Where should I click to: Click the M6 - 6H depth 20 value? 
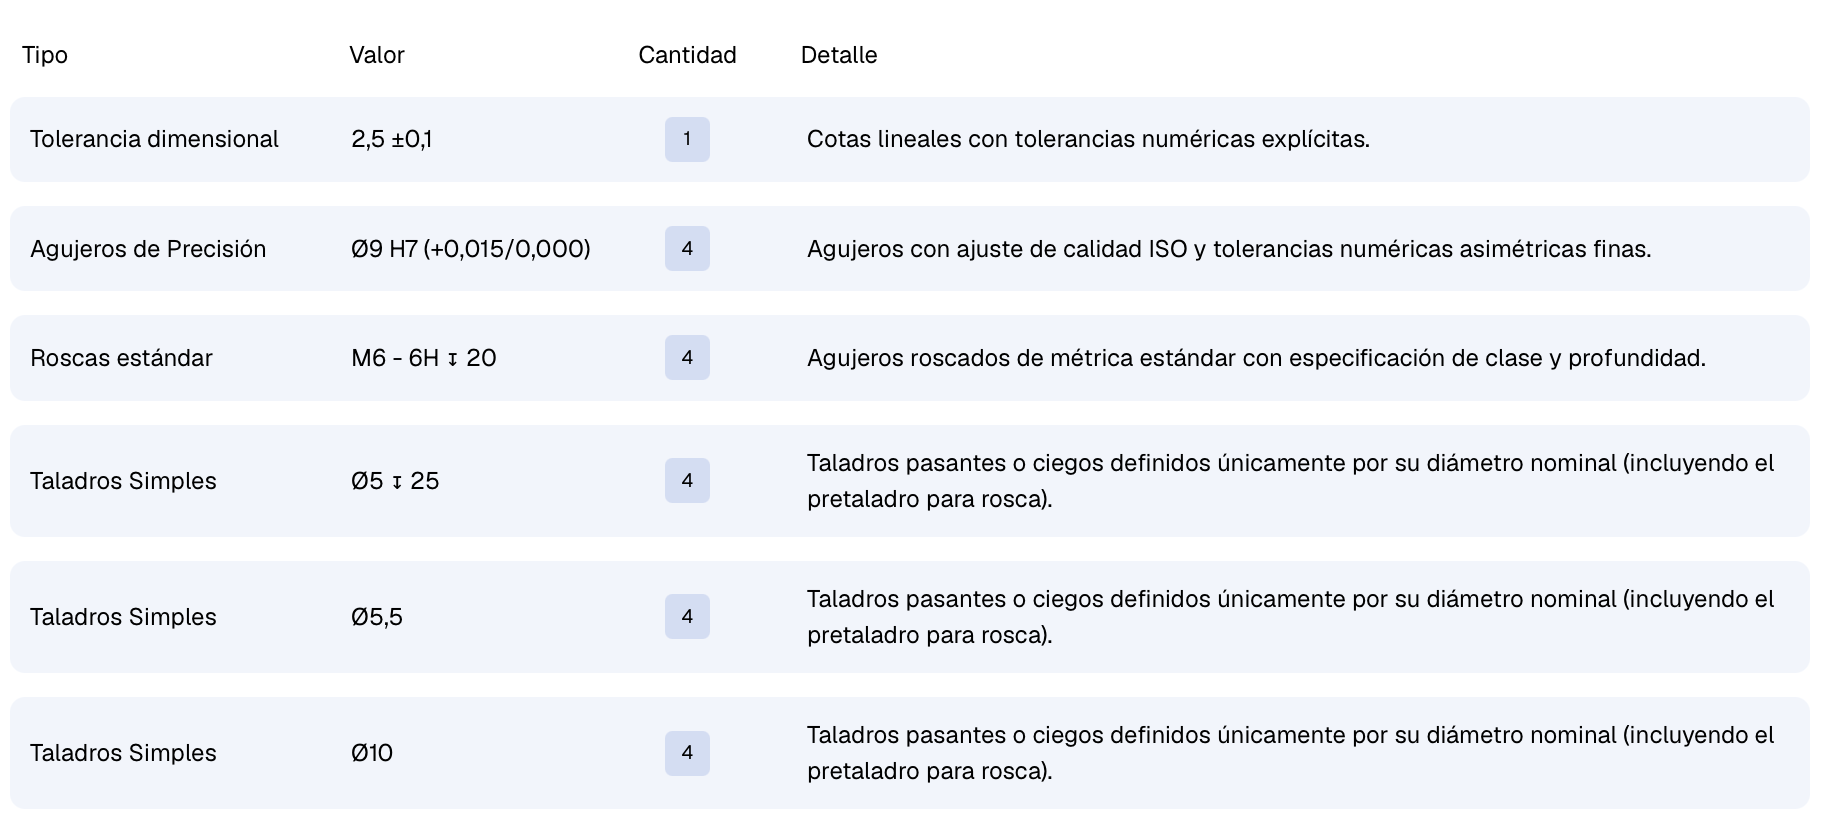pyautogui.click(x=424, y=358)
